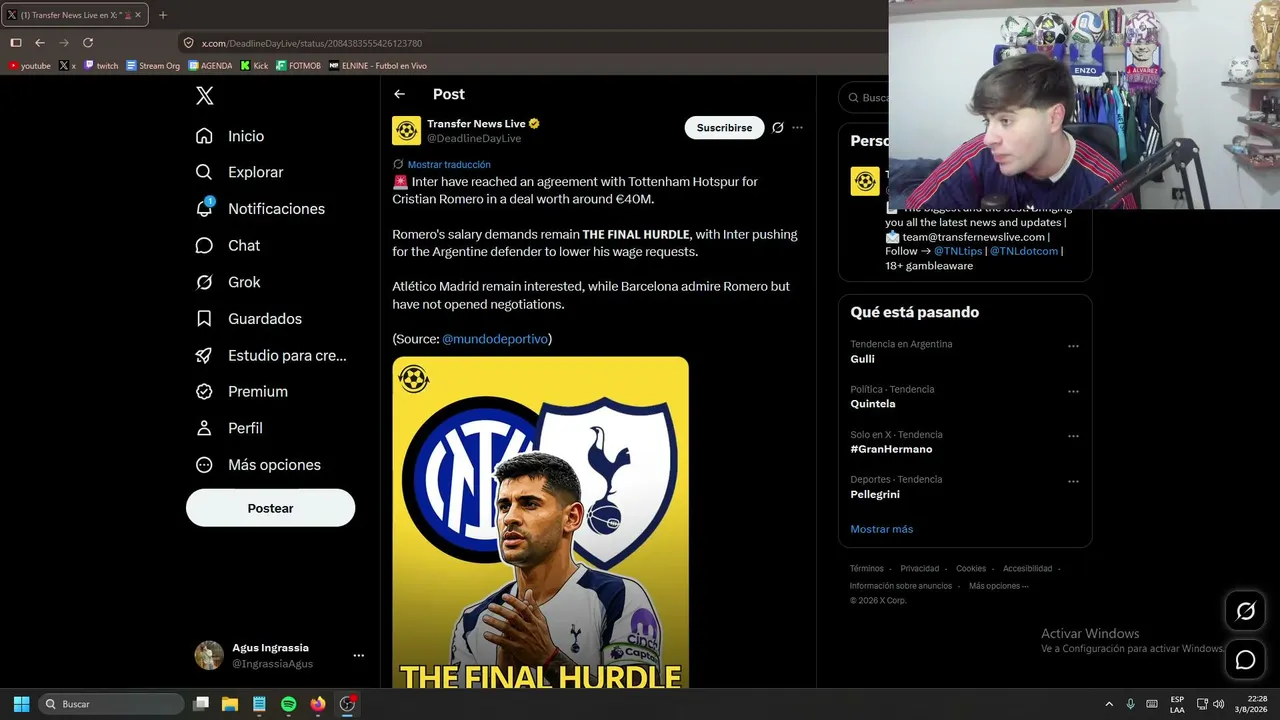
Task: Go back using the Post header arrow
Action: tap(400, 94)
